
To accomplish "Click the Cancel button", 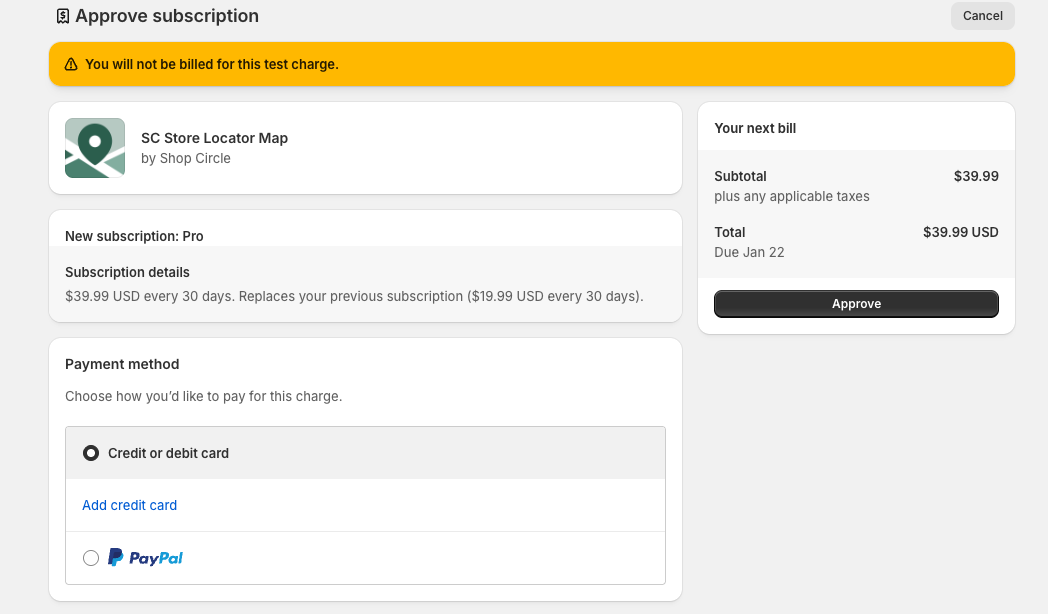I will [982, 16].
